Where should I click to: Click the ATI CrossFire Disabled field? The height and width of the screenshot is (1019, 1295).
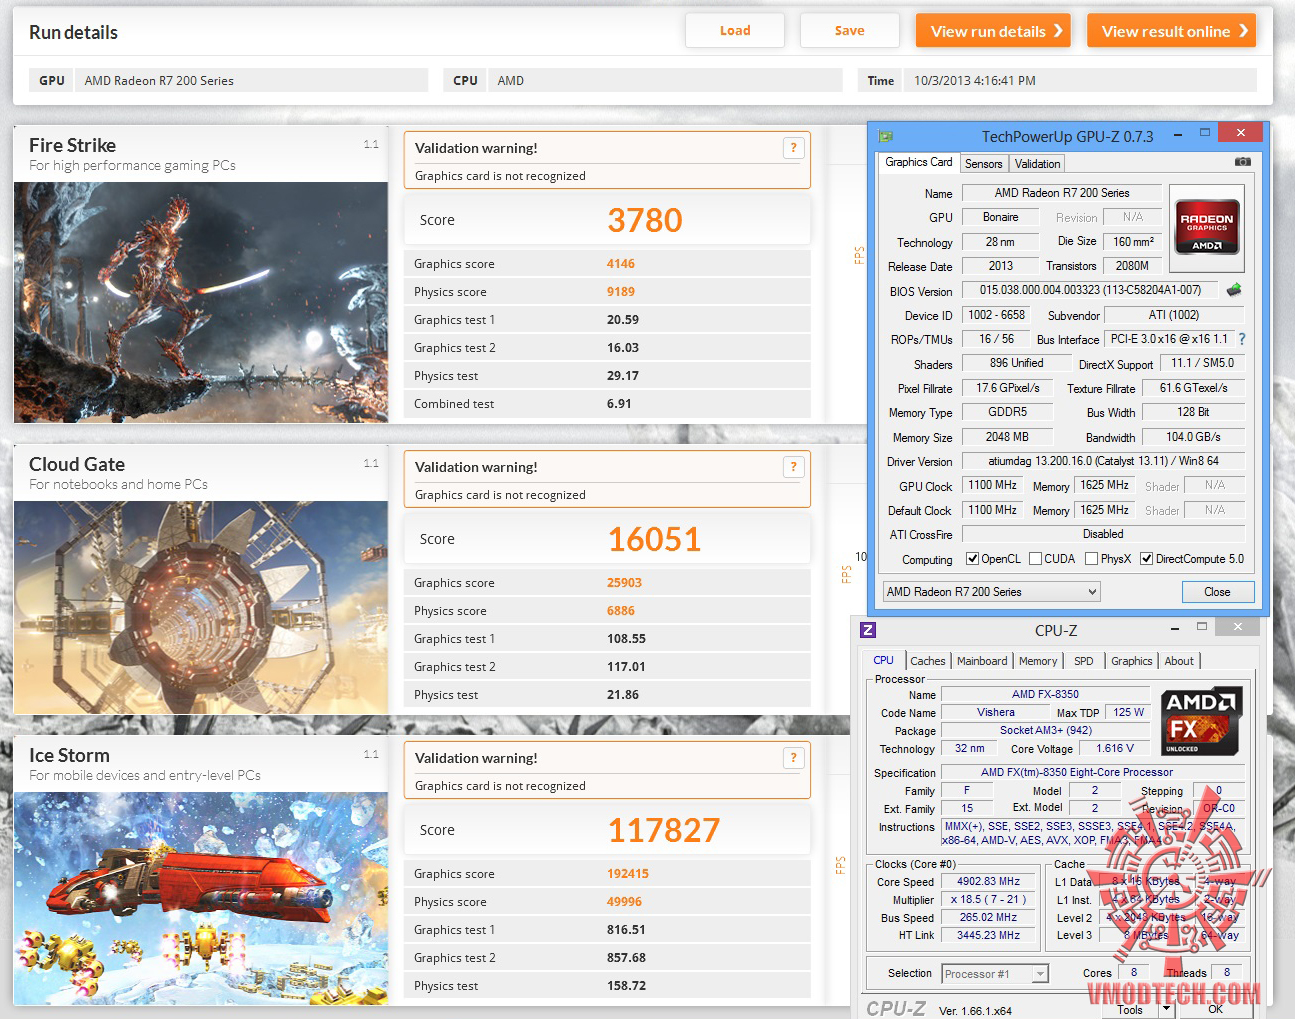1103,534
